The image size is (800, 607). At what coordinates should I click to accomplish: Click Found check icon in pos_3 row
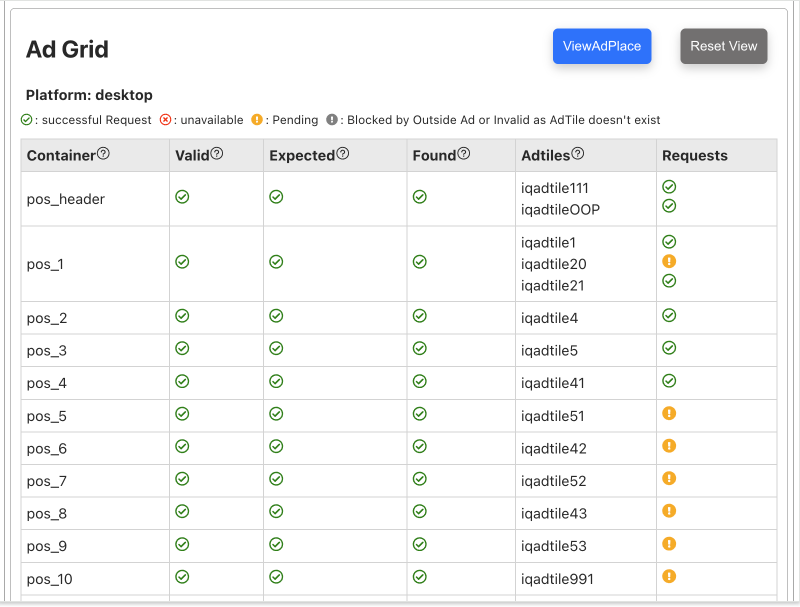[x=419, y=348]
